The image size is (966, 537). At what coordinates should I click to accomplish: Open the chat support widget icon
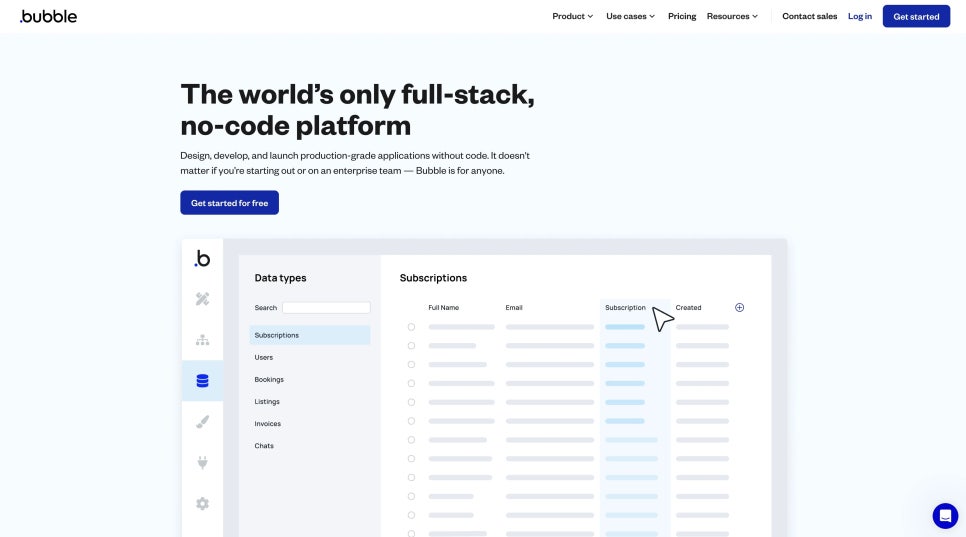[x=945, y=515]
